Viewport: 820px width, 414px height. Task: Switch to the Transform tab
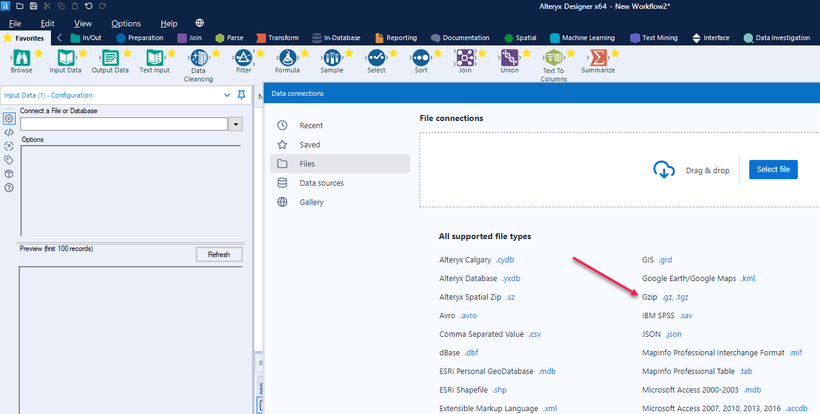(278, 38)
